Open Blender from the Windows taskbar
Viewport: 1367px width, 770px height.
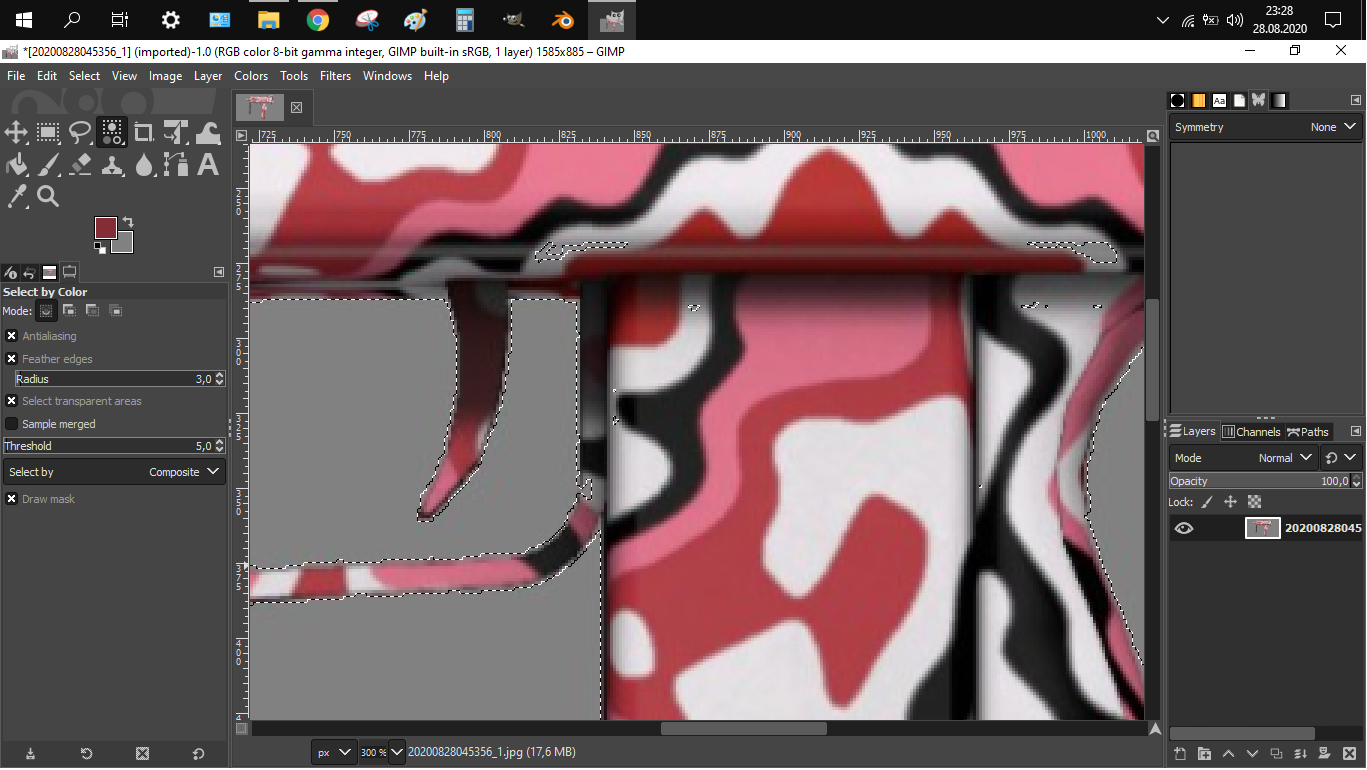tap(562, 20)
